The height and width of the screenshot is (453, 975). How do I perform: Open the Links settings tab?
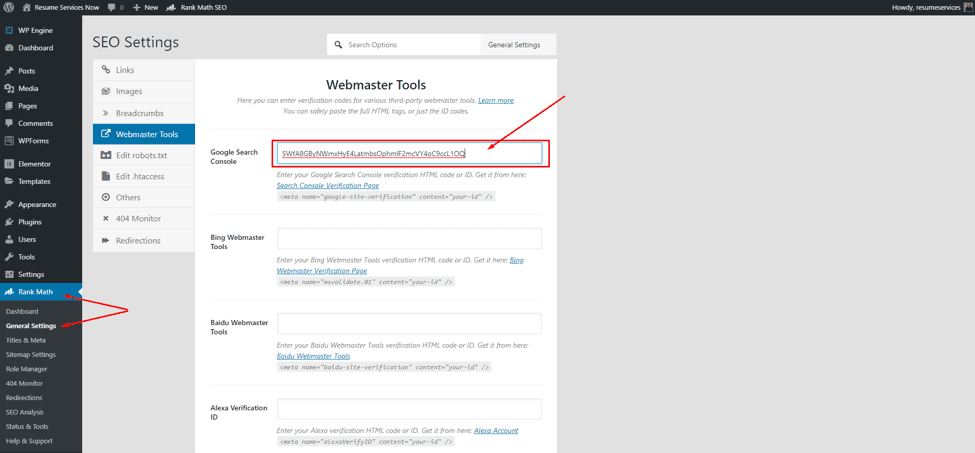[144, 70]
